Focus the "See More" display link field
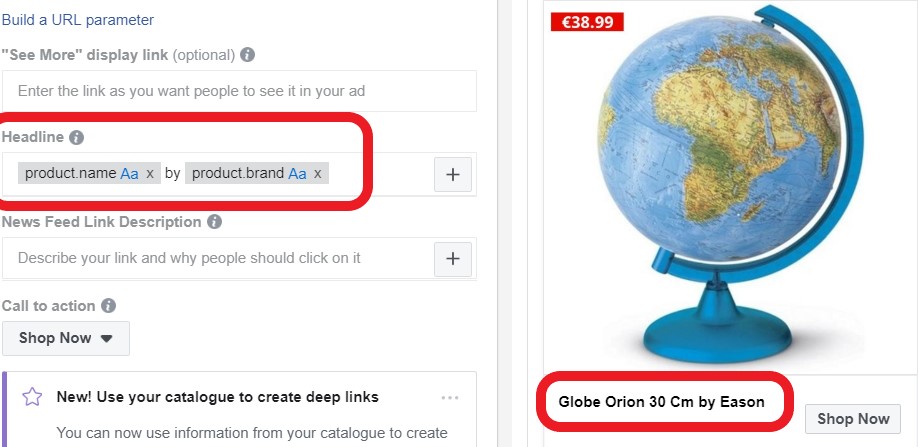The width and height of the screenshot is (918, 447). pyautogui.click(x=238, y=91)
